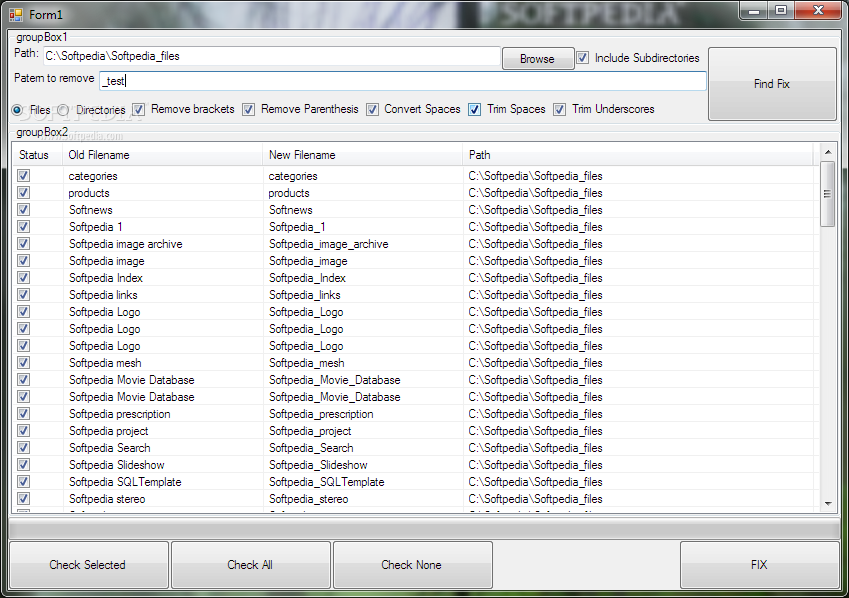Uncheck the Softpedia Search row checkbox
849x598 pixels.
point(23,447)
